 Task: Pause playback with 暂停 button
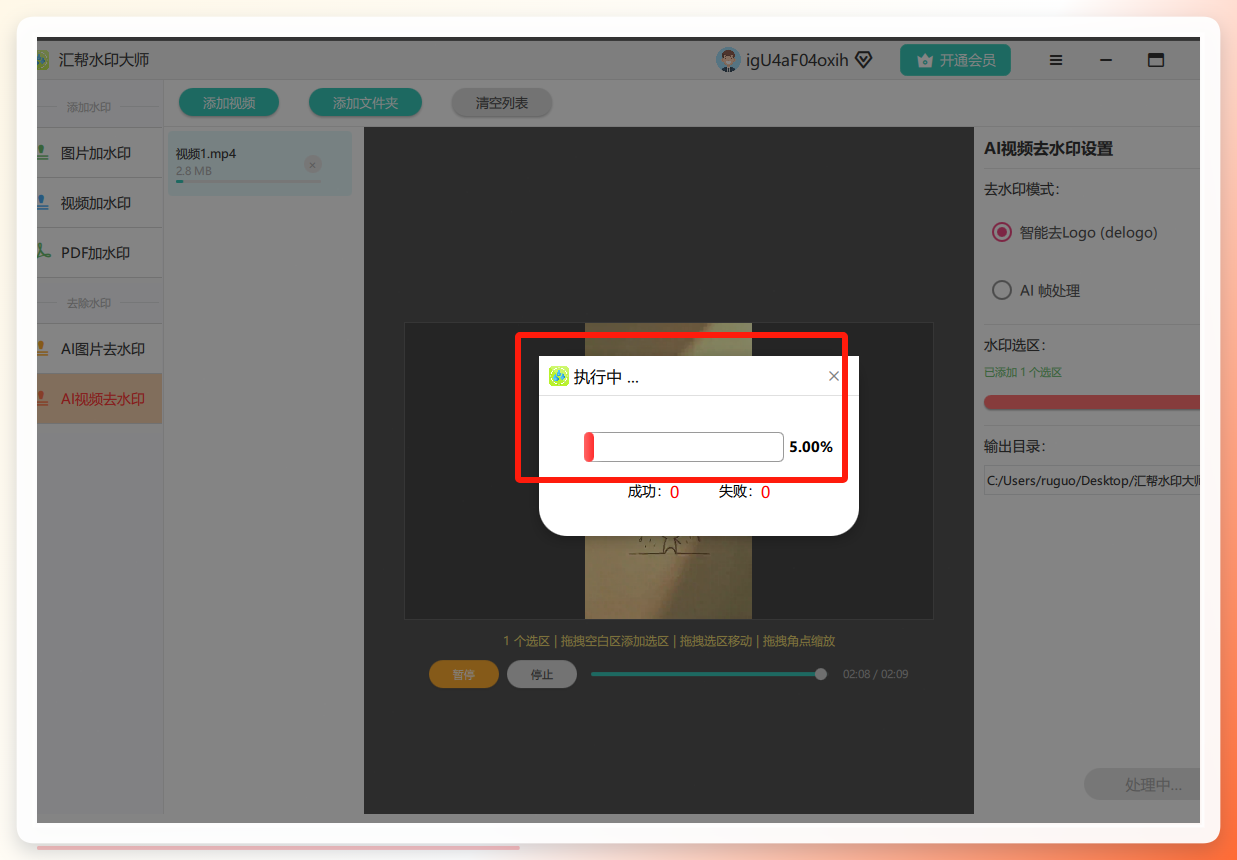pyautogui.click(x=464, y=674)
